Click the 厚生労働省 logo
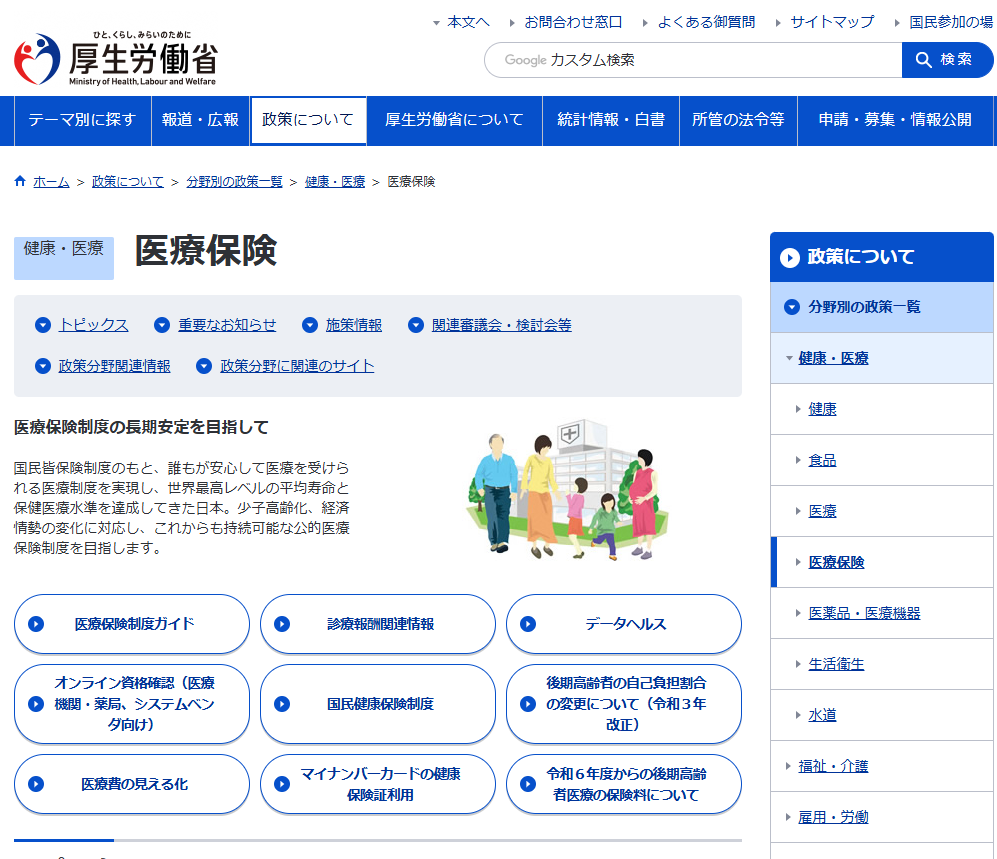The image size is (997, 859). [115, 59]
